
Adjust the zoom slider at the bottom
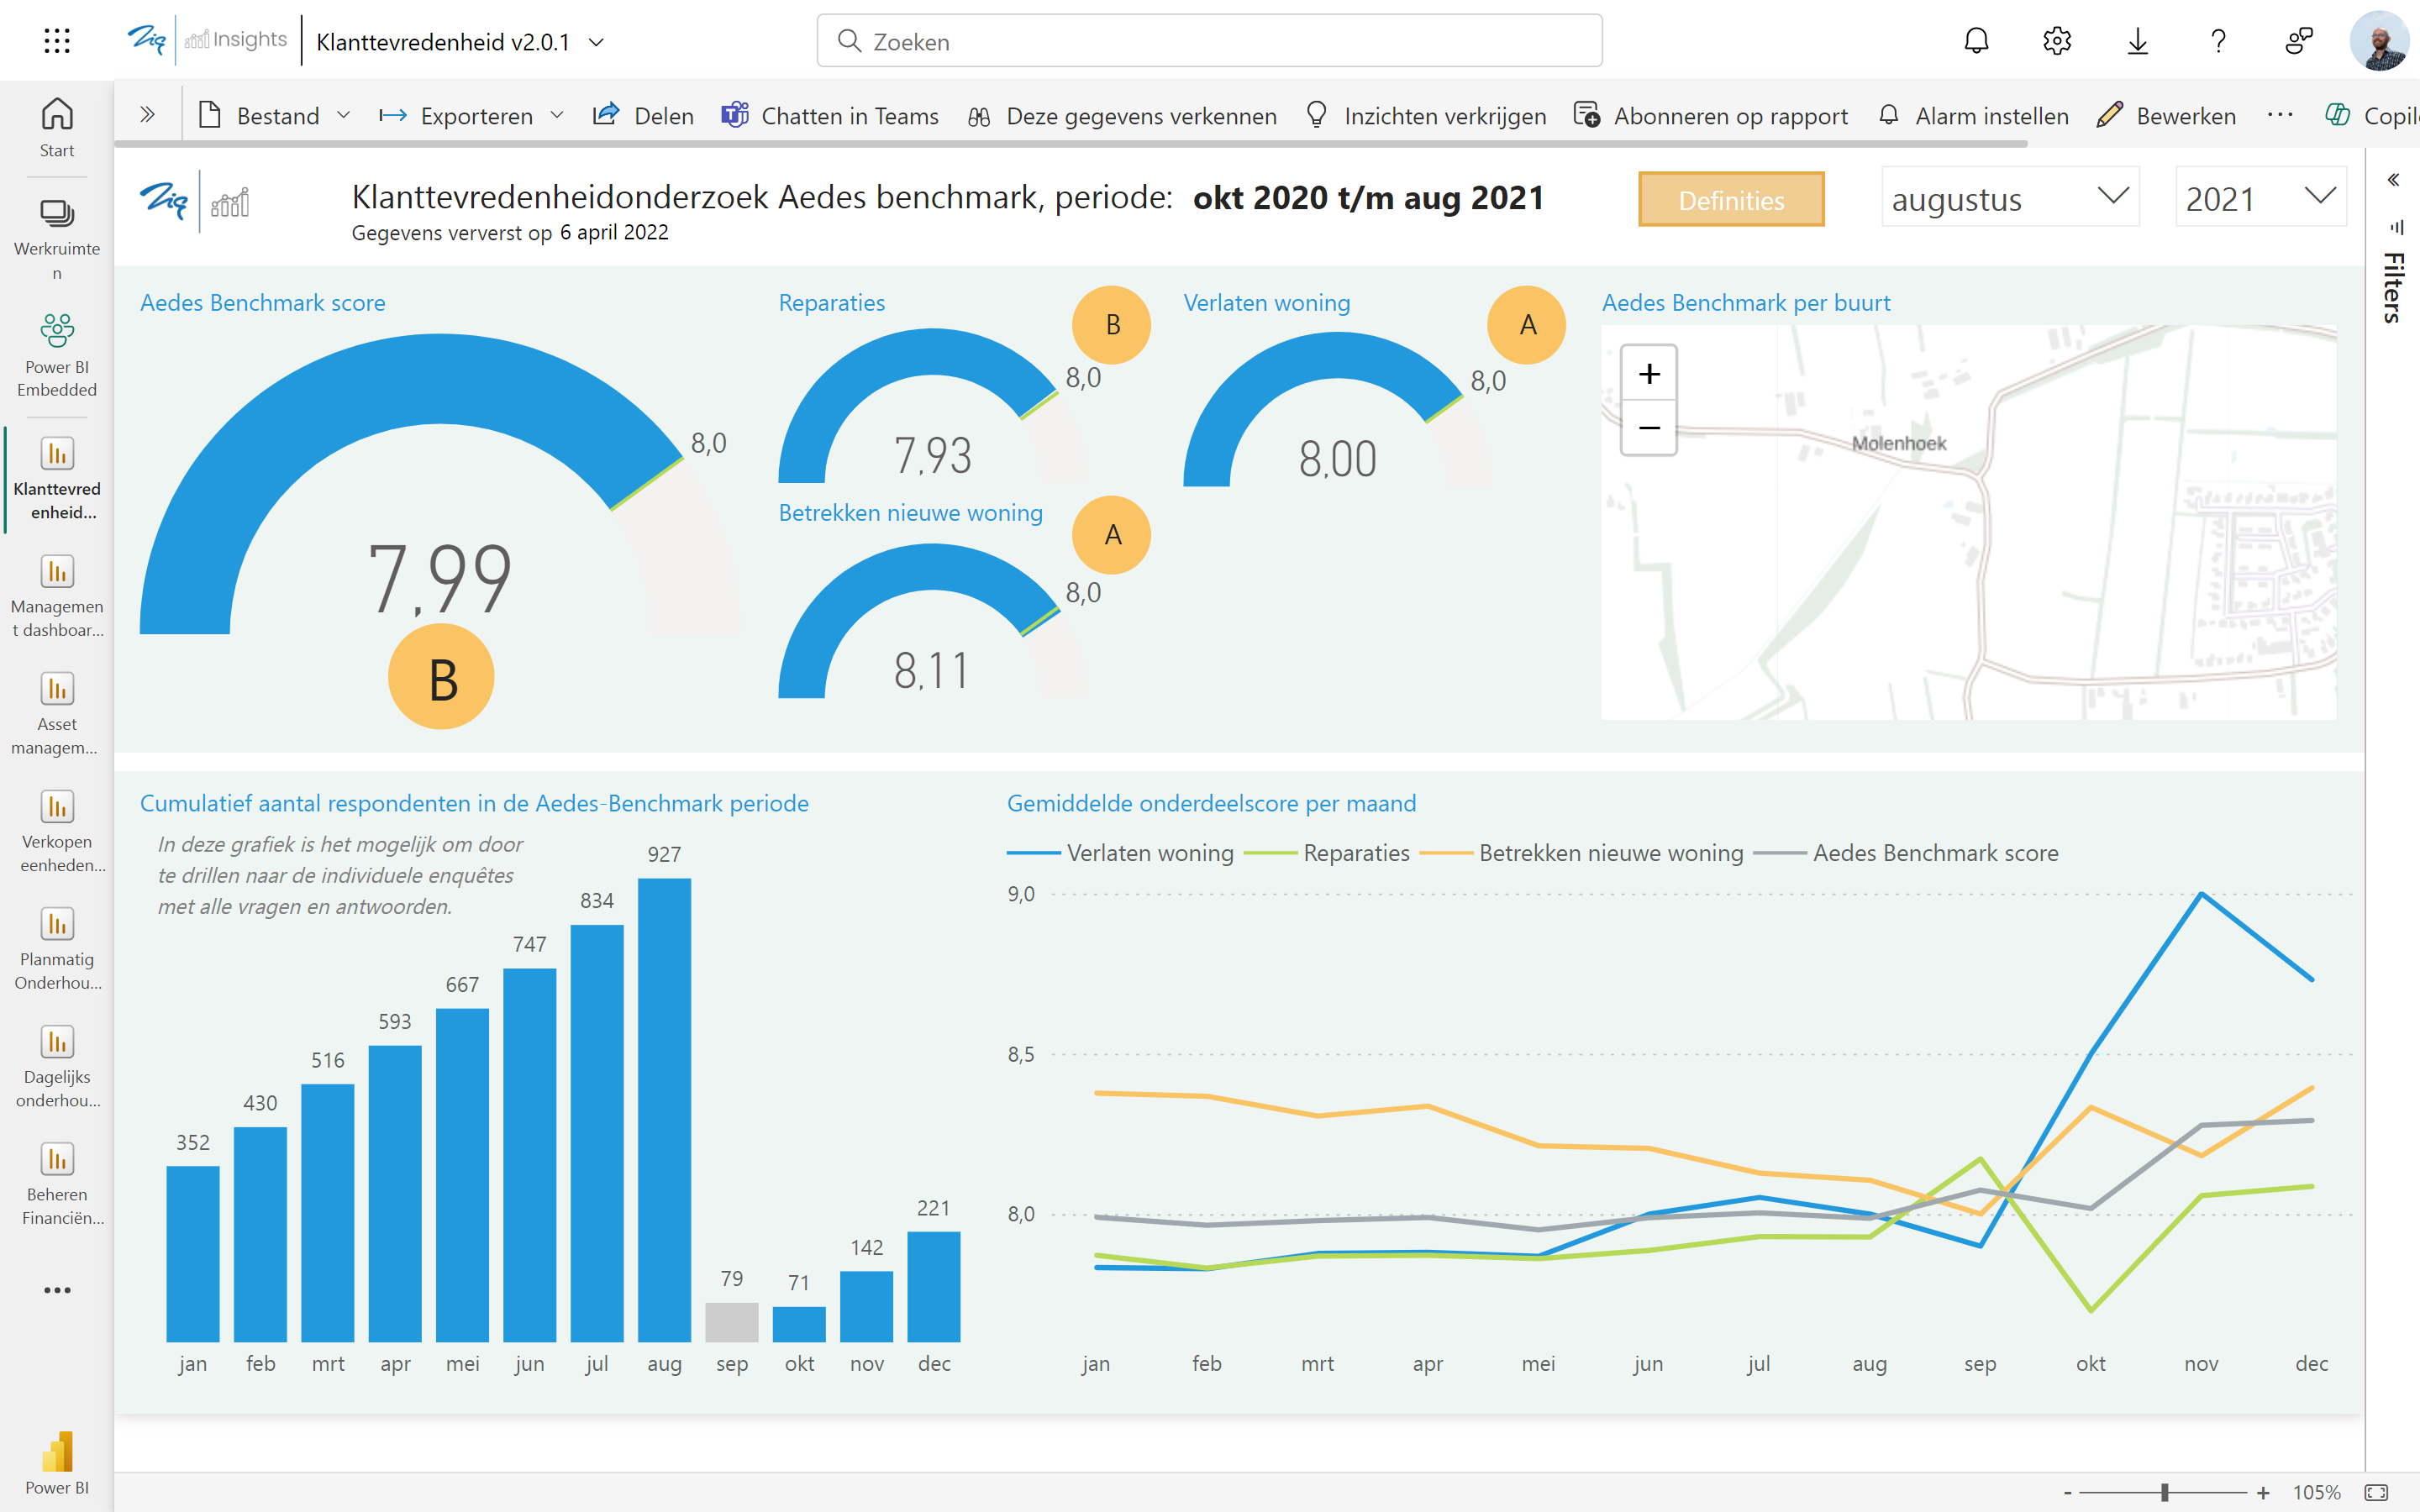(2164, 1492)
